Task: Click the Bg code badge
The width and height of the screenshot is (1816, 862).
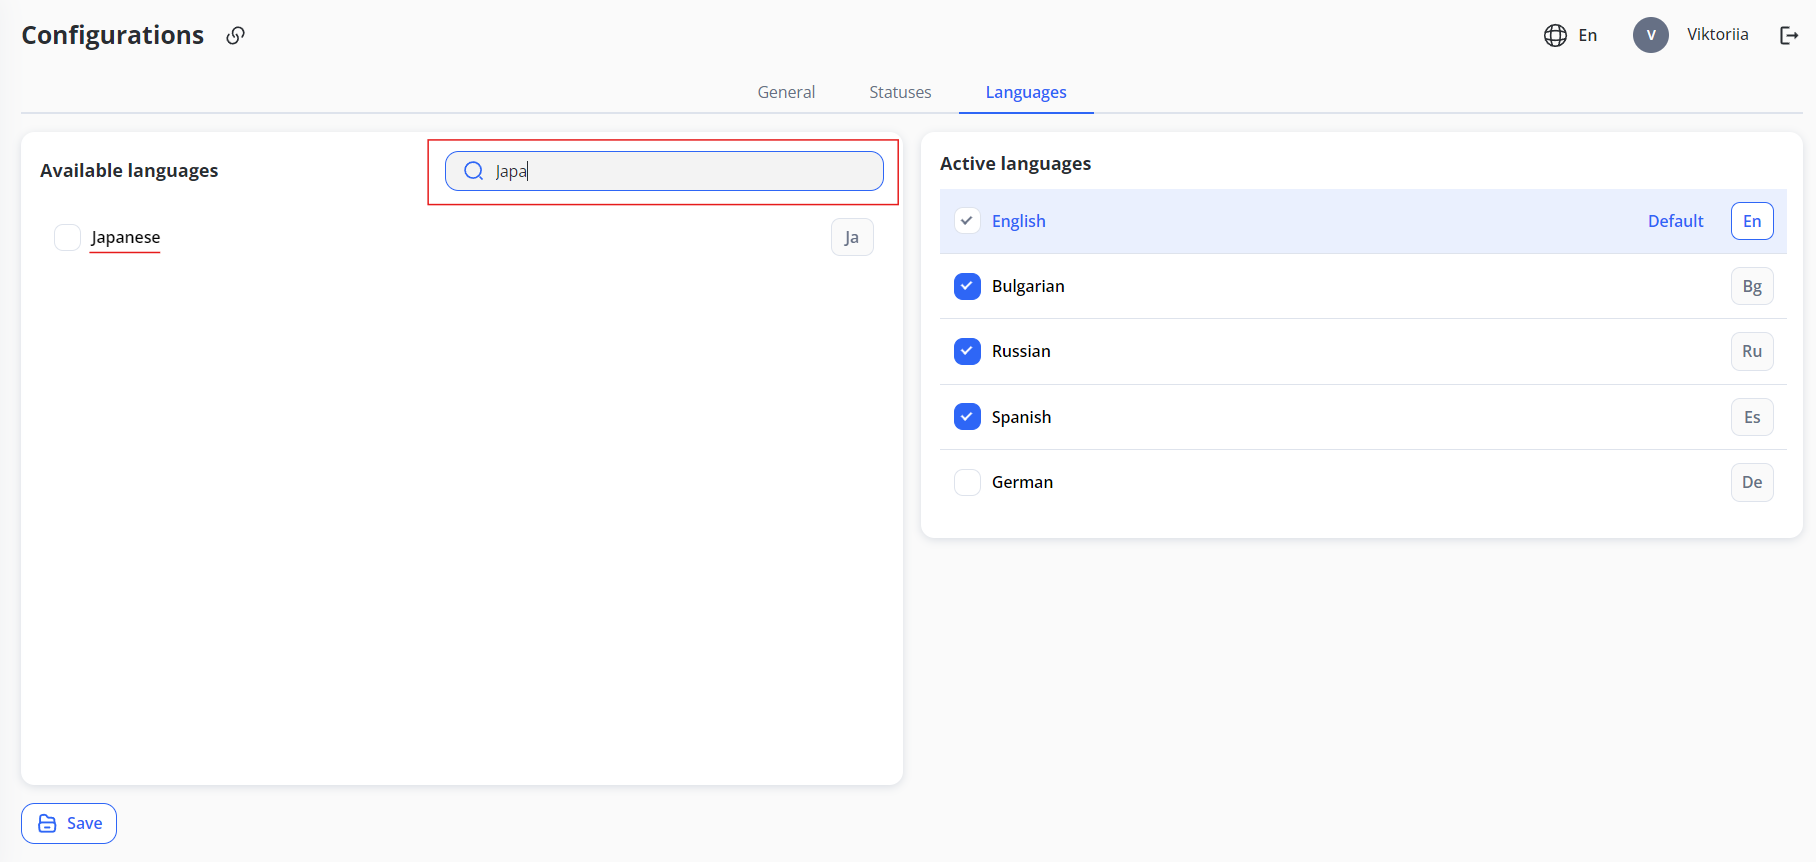Action: (x=1752, y=286)
